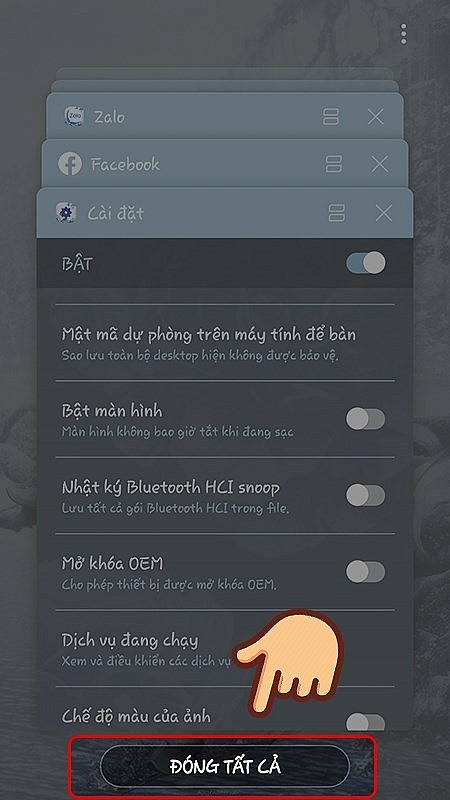
Task: Enable Nhật ký Bluetooth HCI snoop toggle
Action: [x=365, y=495]
